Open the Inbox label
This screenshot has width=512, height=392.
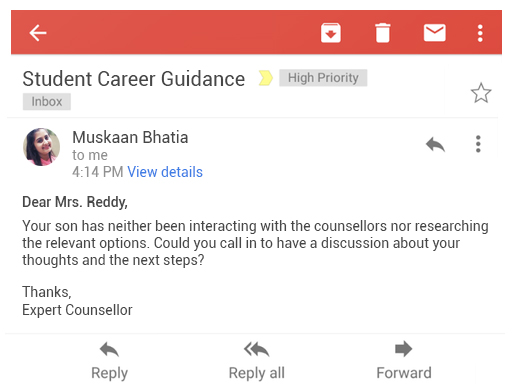[x=47, y=101]
